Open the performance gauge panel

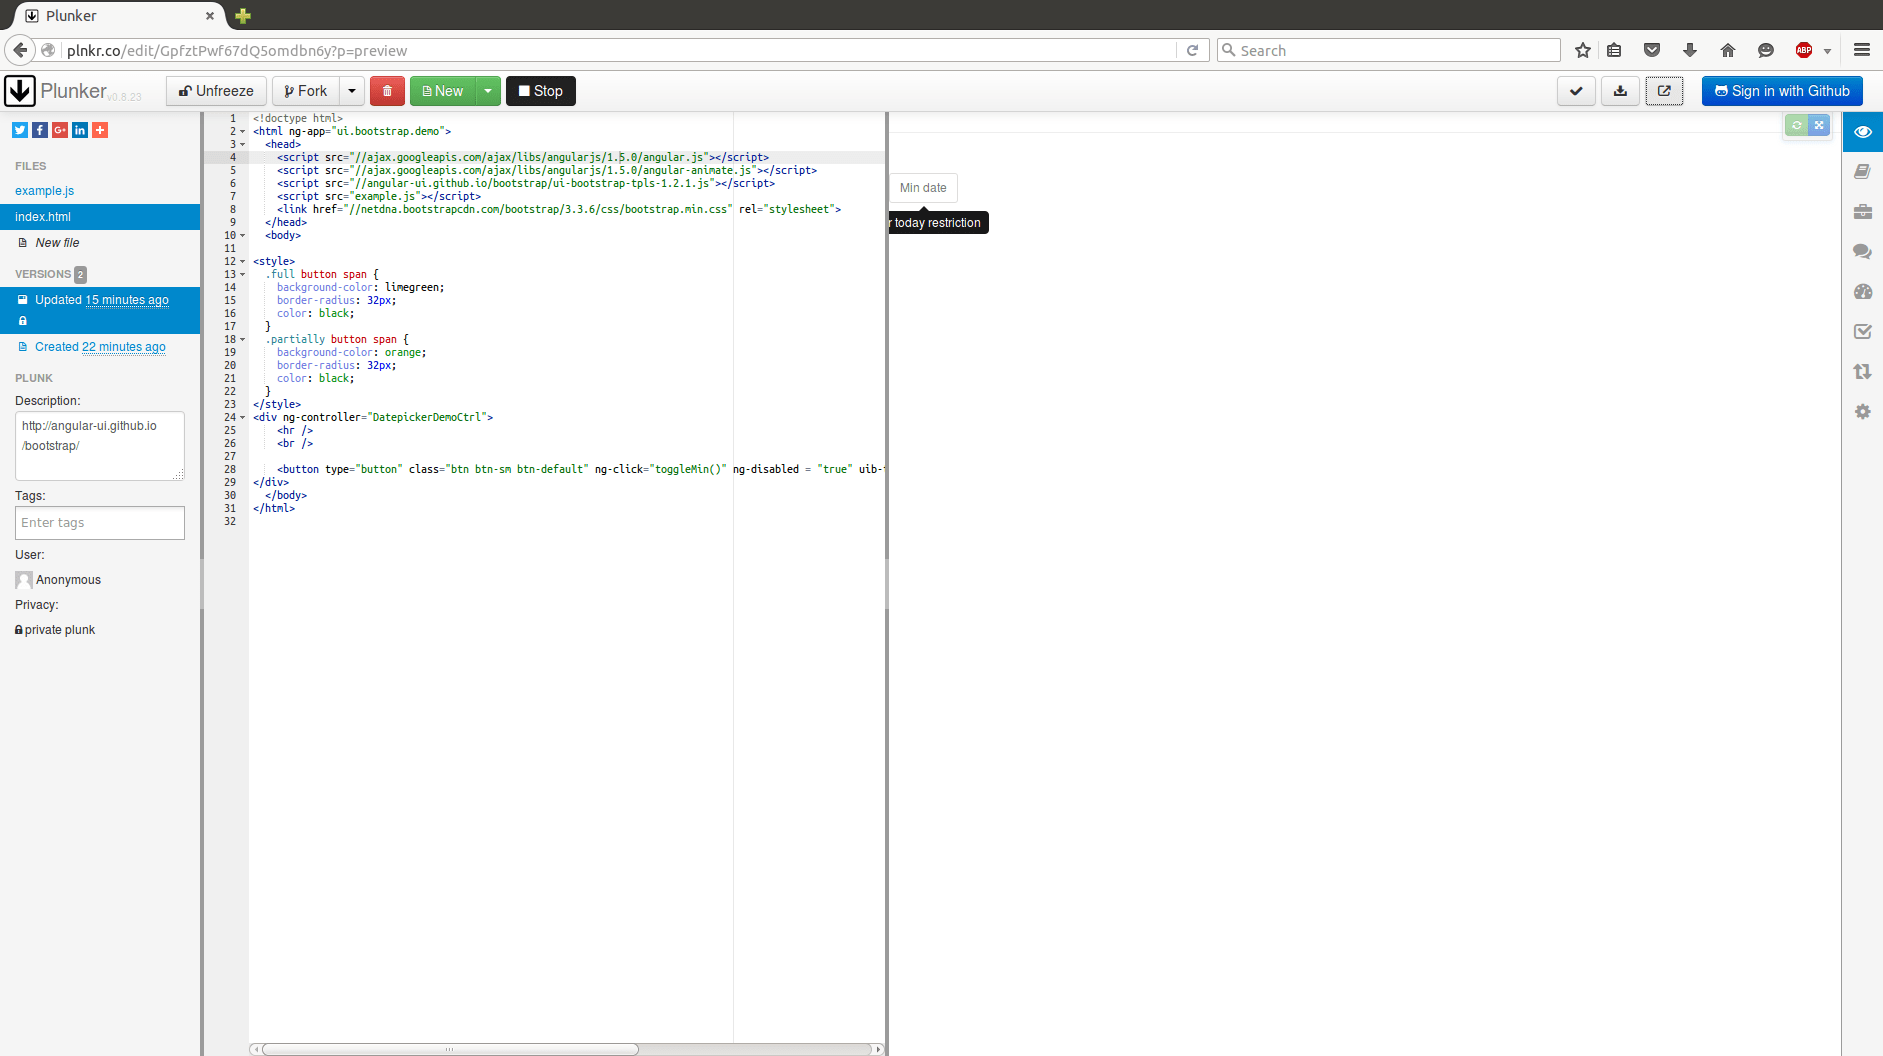1863,291
